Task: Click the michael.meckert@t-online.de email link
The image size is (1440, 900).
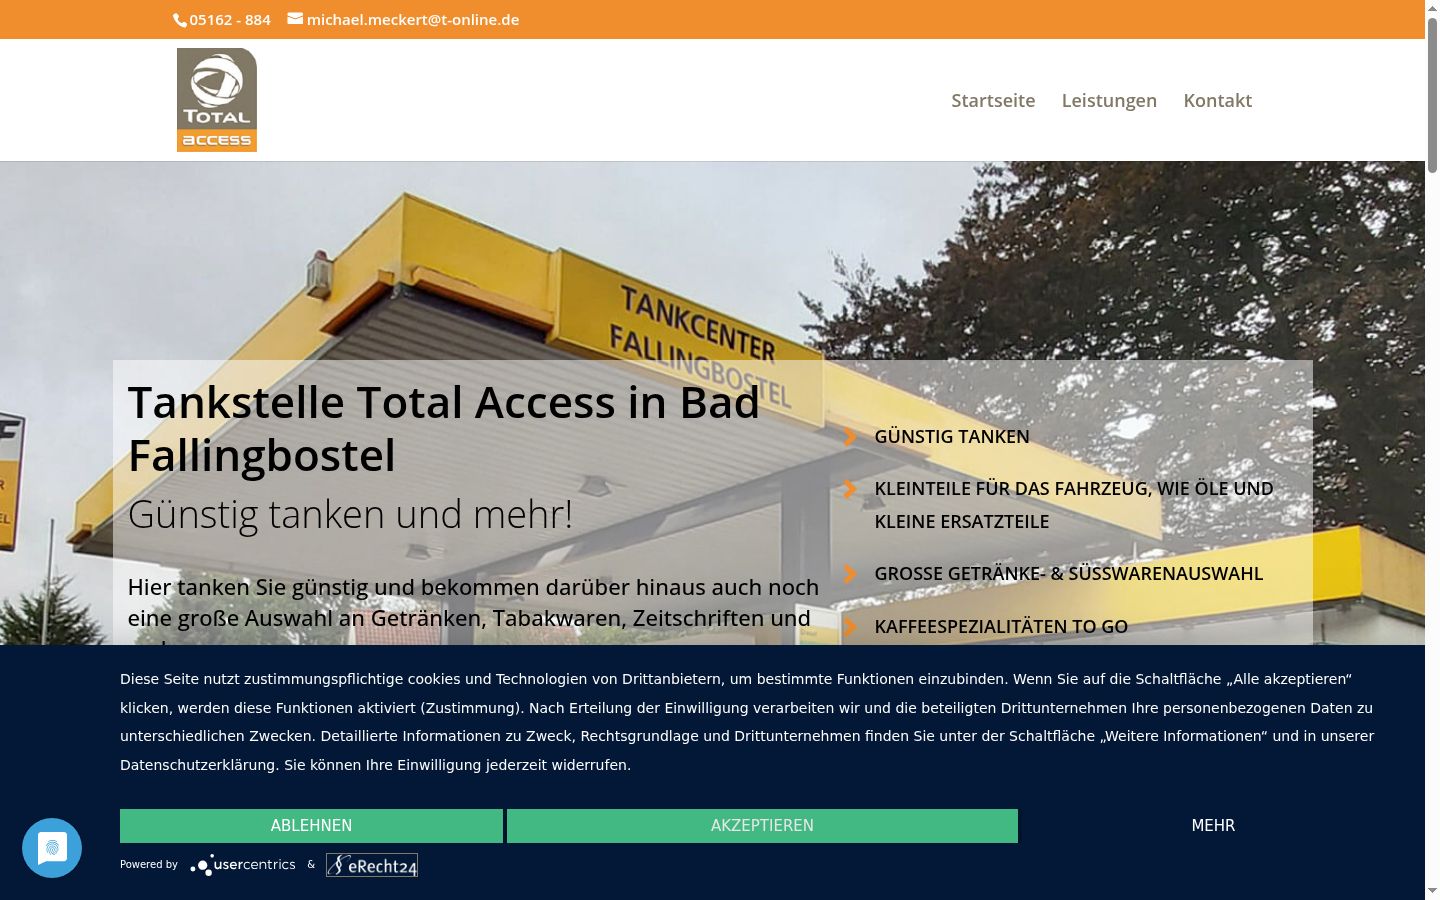Action: tap(413, 20)
